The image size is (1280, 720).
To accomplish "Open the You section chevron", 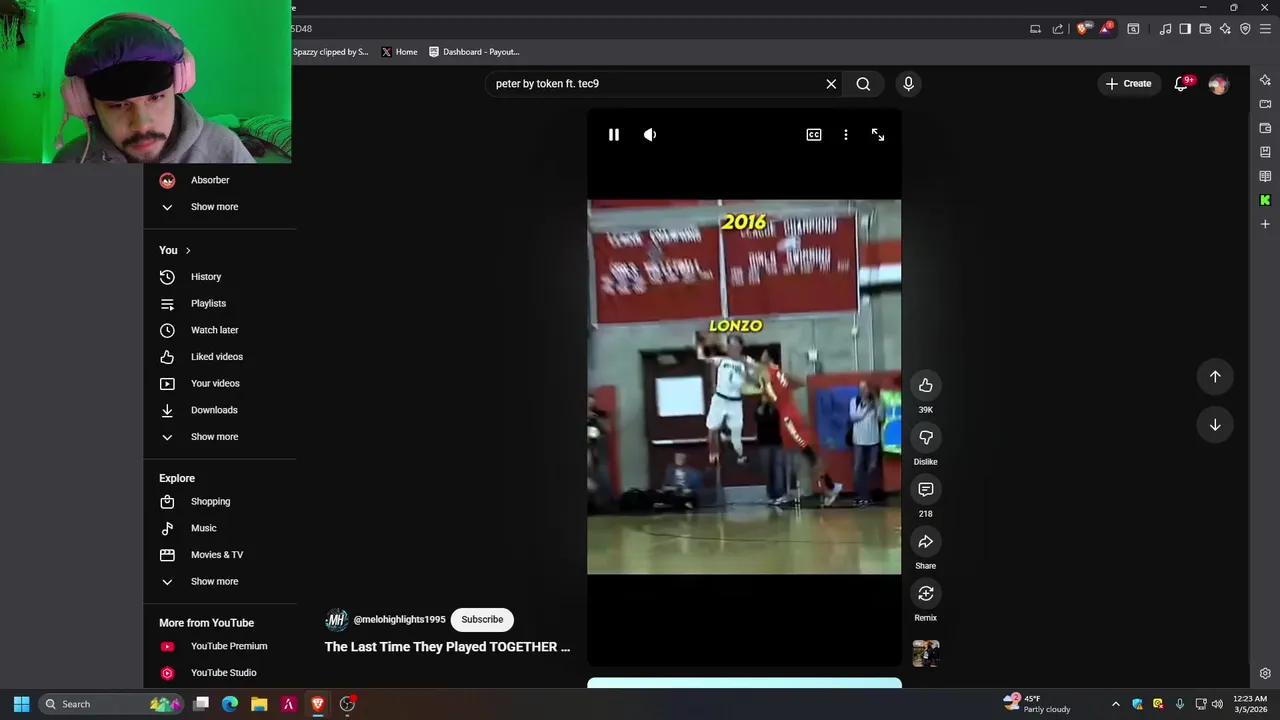I will point(187,251).
